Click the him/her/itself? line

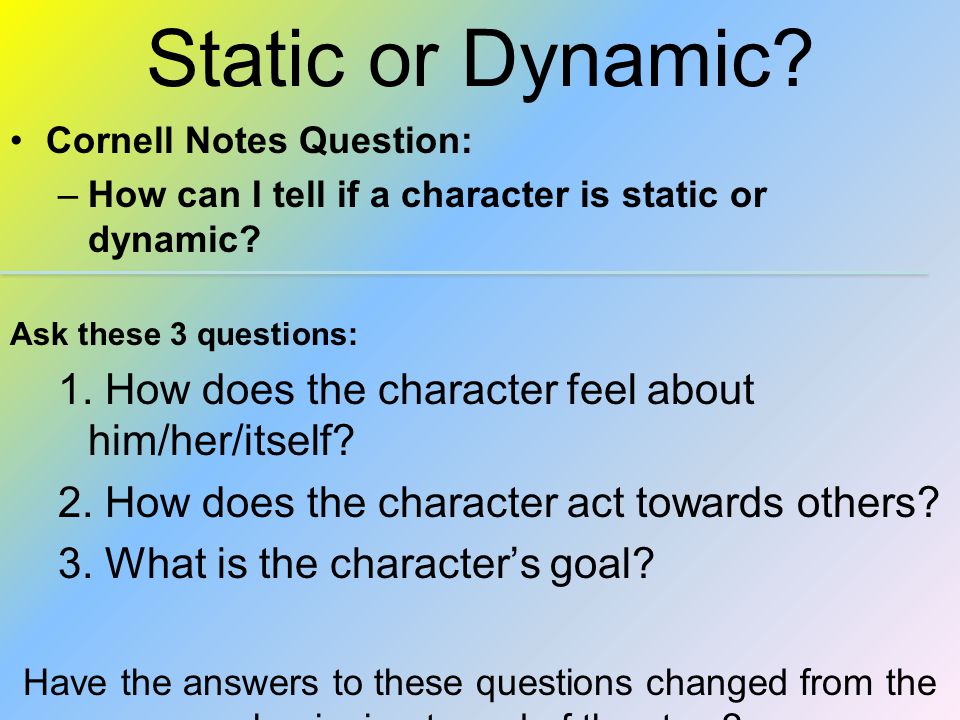[x=221, y=440]
